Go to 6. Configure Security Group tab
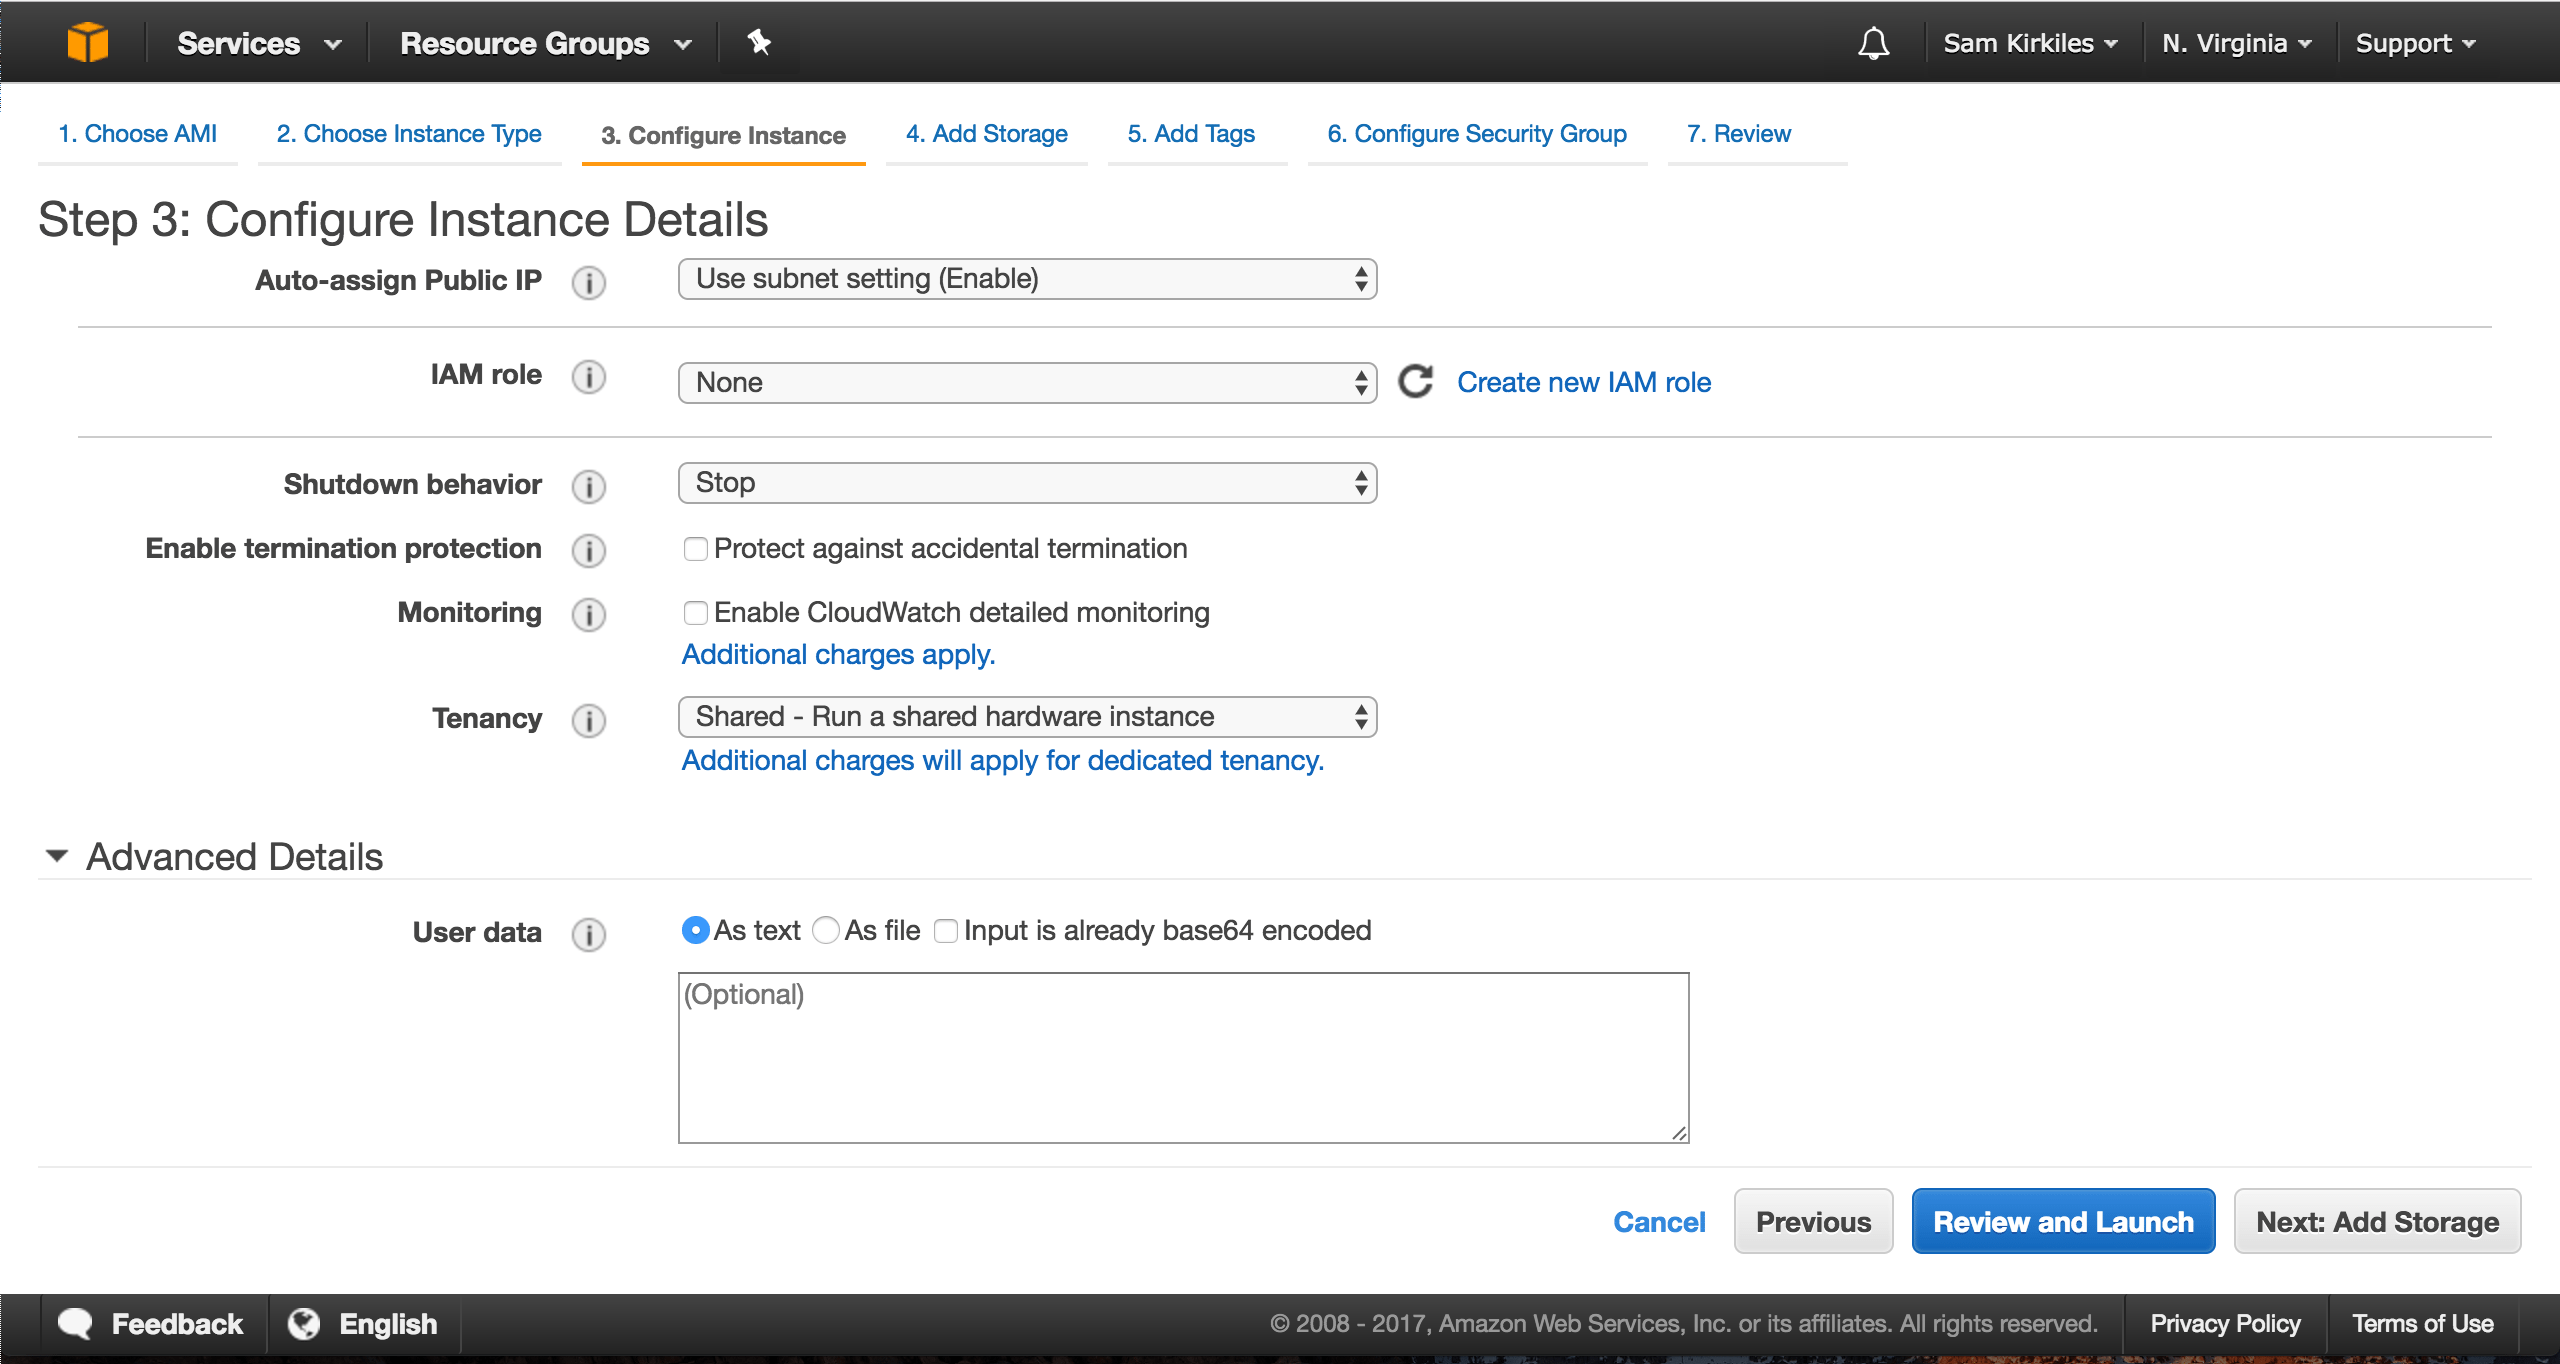This screenshot has height=1364, width=2560. tap(1476, 134)
